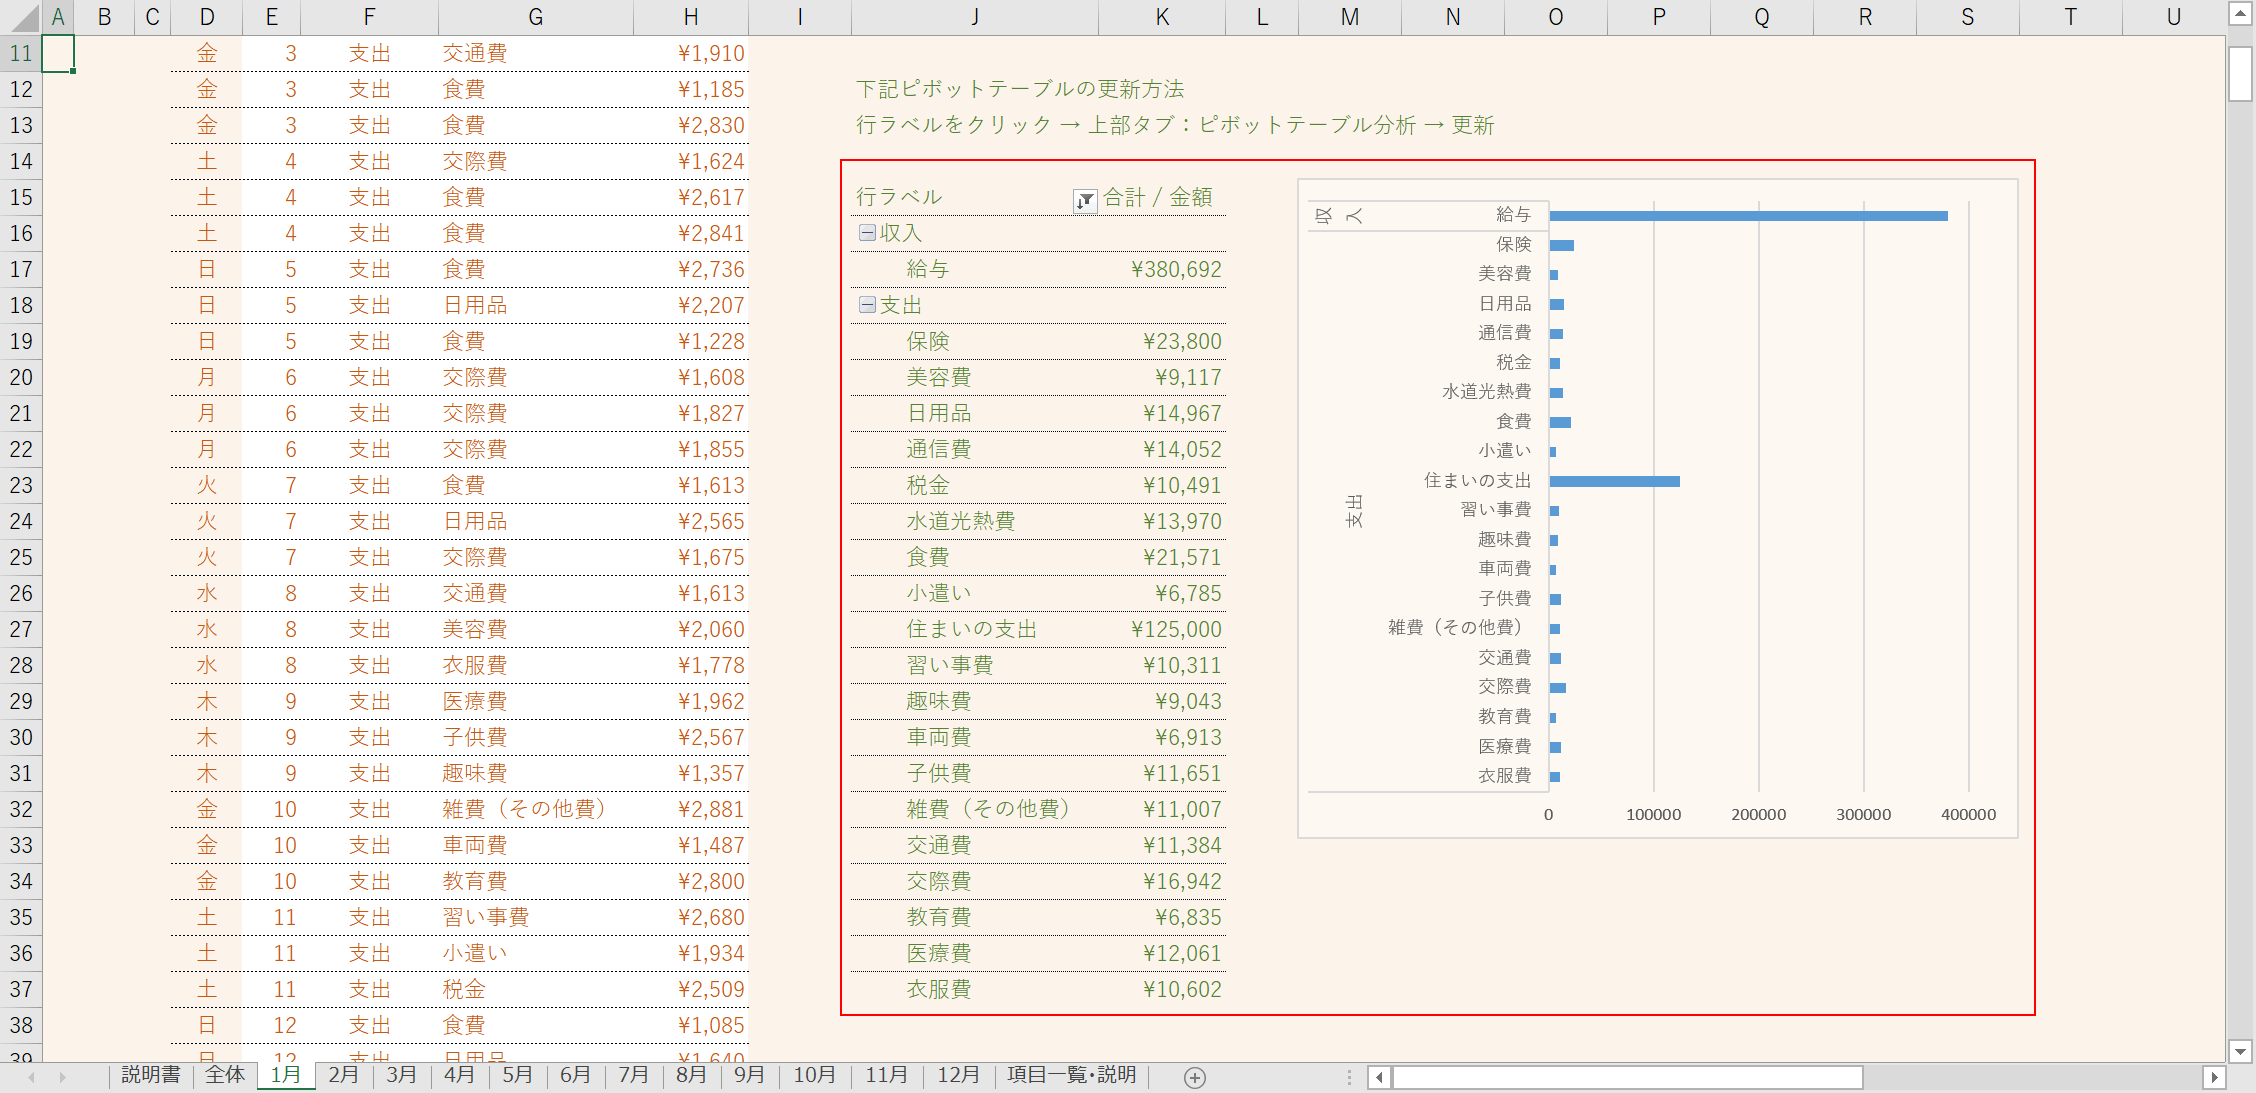Collapse the 支出 pivot group
The width and height of the screenshot is (2256, 1093).
(867, 305)
